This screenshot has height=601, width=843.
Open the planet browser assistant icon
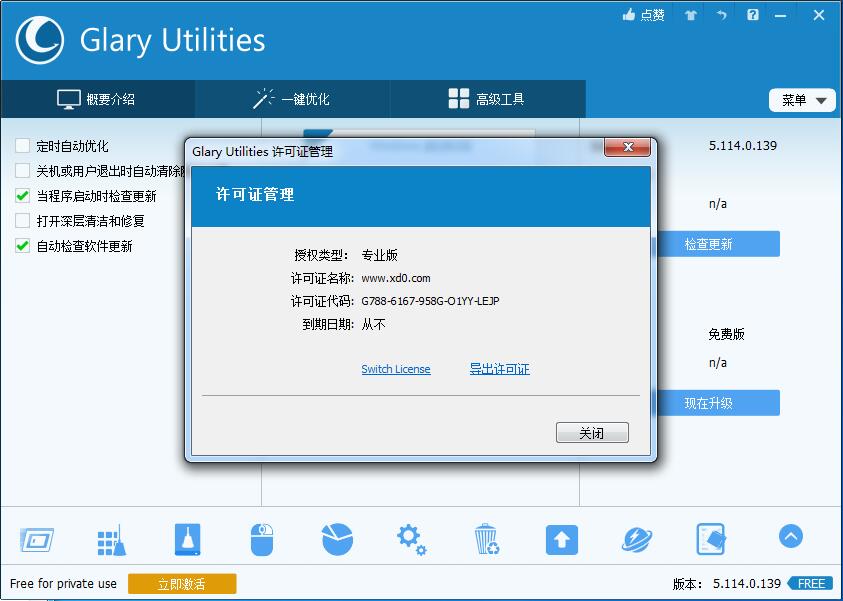tap(637, 540)
